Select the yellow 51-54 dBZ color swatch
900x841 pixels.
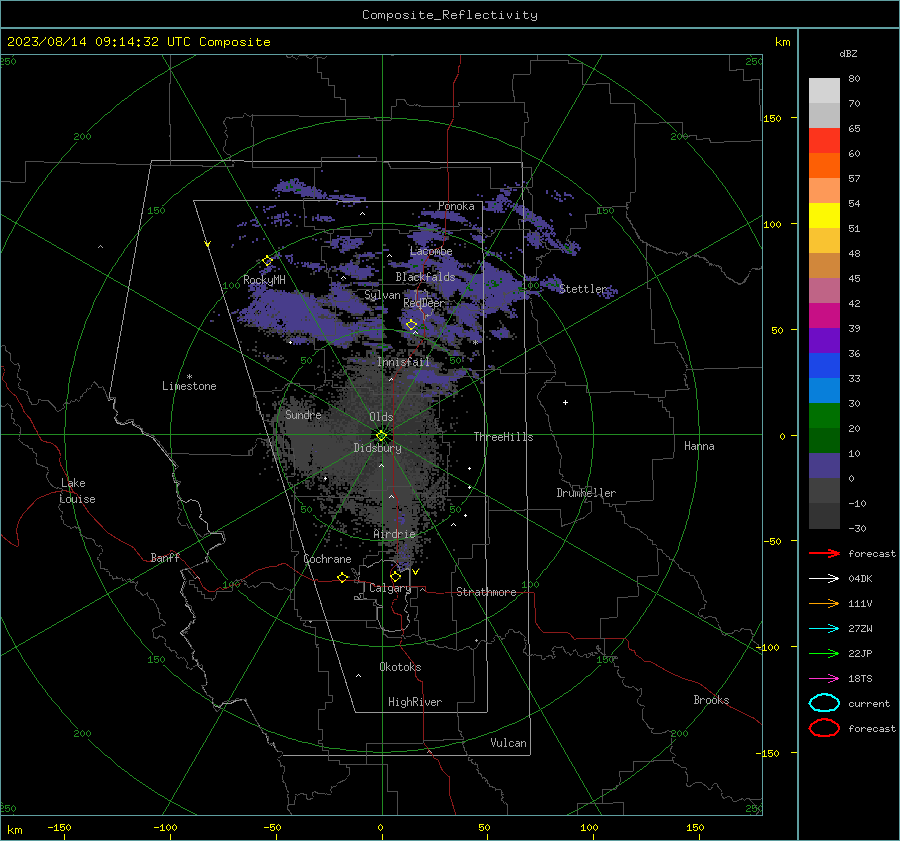(x=824, y=216)
